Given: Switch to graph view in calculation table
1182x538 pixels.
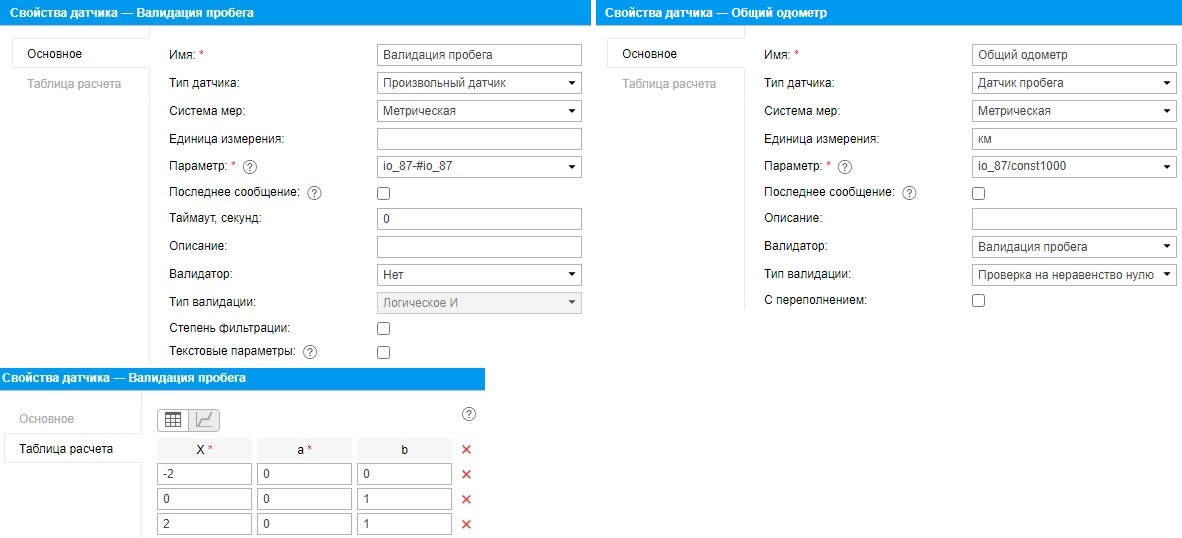Looking at the screenshot, I should [x=204, y=420].
